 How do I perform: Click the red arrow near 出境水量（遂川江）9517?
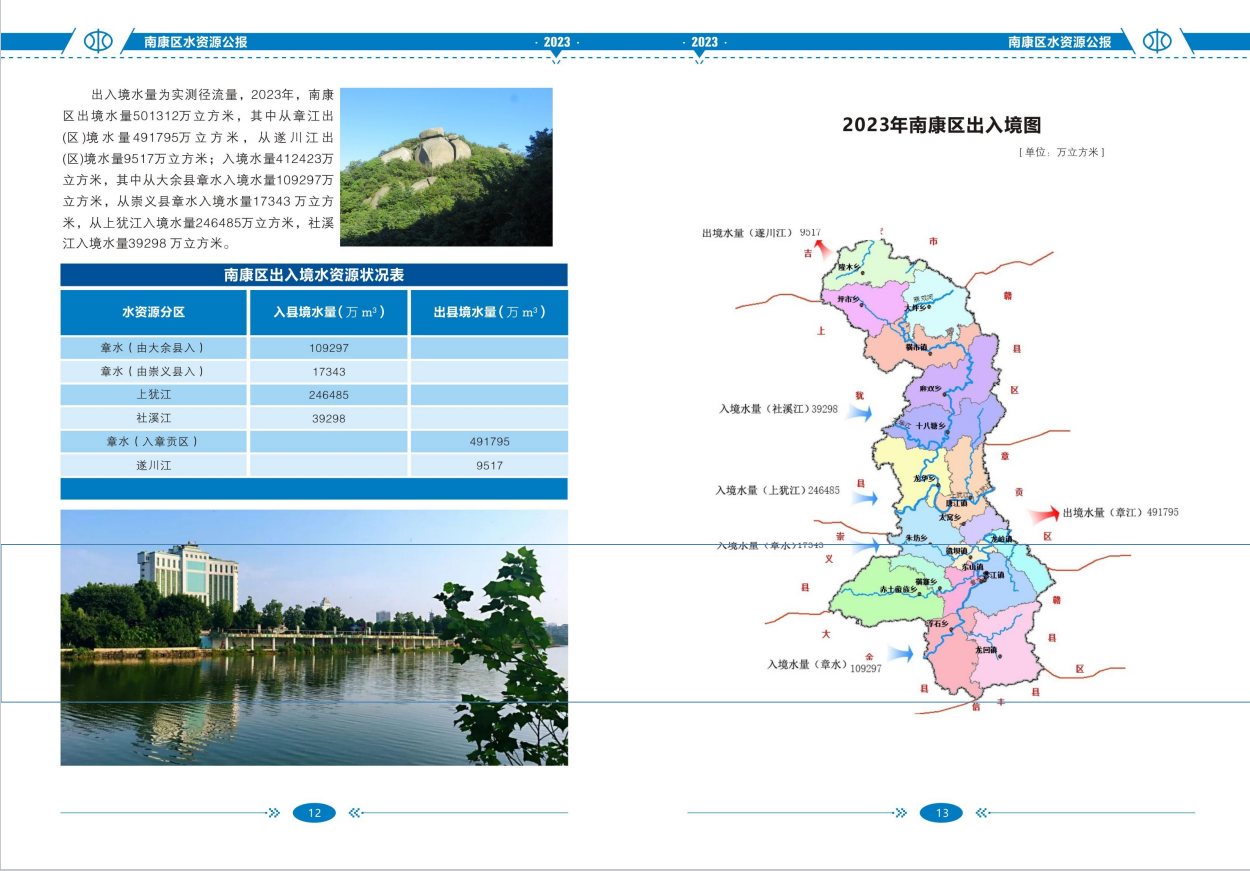[821, 249]
